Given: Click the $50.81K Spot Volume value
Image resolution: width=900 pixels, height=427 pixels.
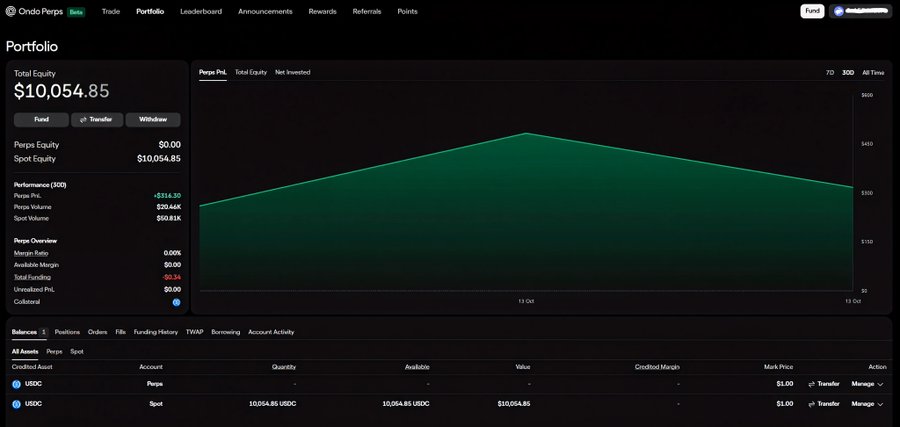Looking at the screenshot, I should tap(169, 218).
